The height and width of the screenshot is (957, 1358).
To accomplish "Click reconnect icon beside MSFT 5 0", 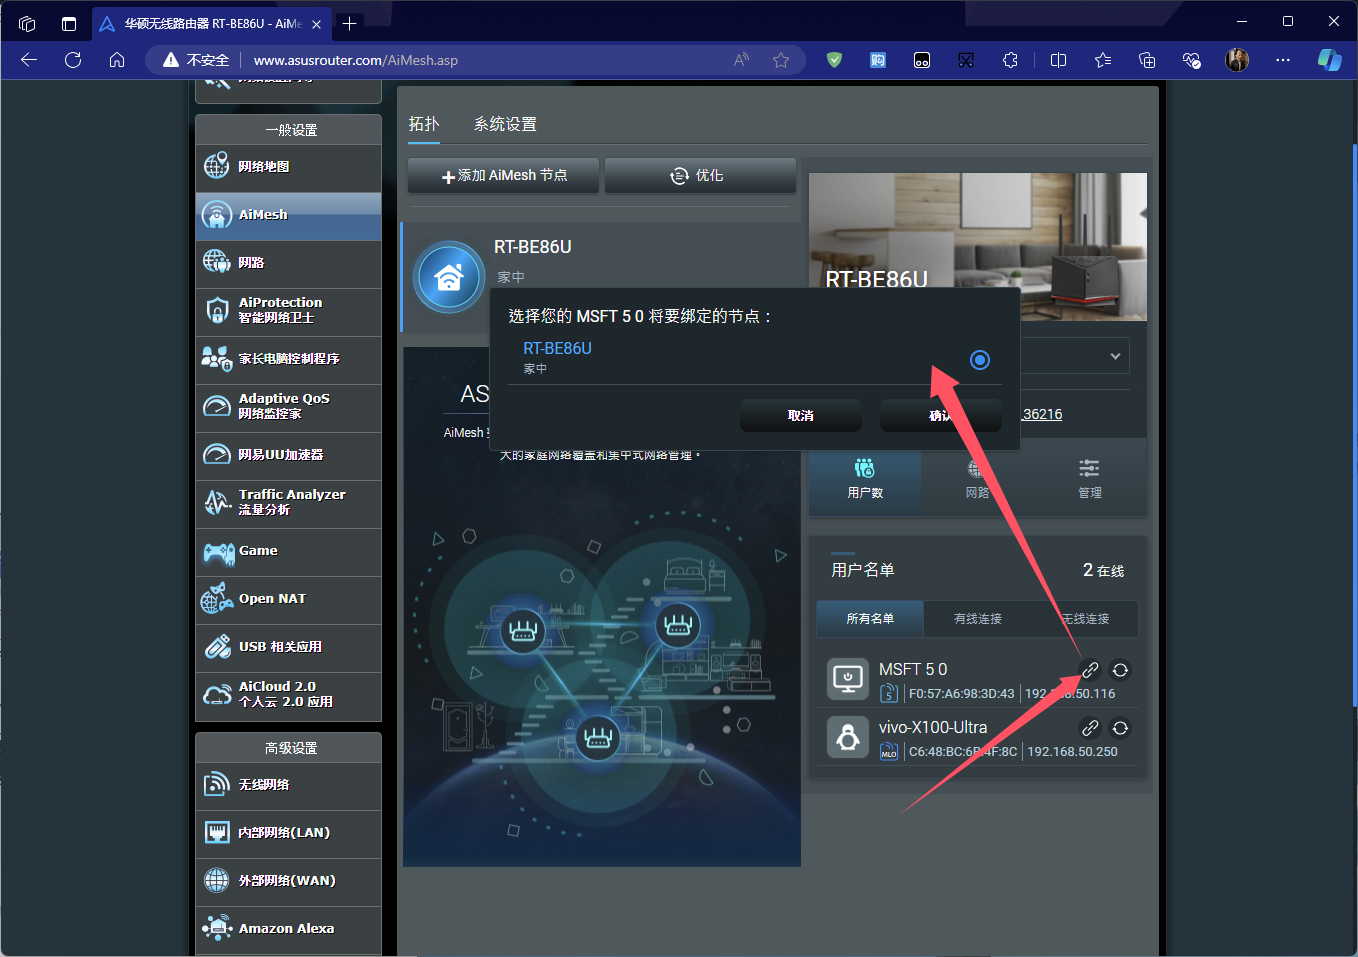I will (1120, 670).
